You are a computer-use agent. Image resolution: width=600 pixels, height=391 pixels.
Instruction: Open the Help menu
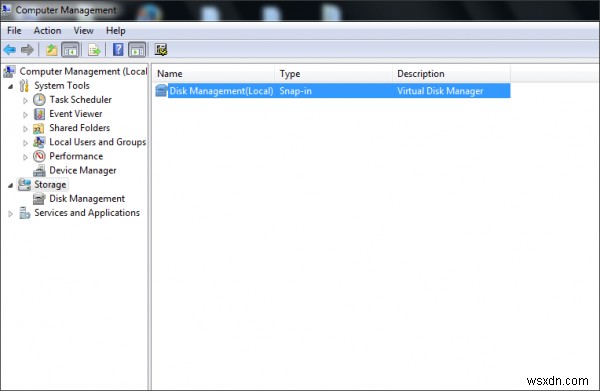click(x=116, y=31)
